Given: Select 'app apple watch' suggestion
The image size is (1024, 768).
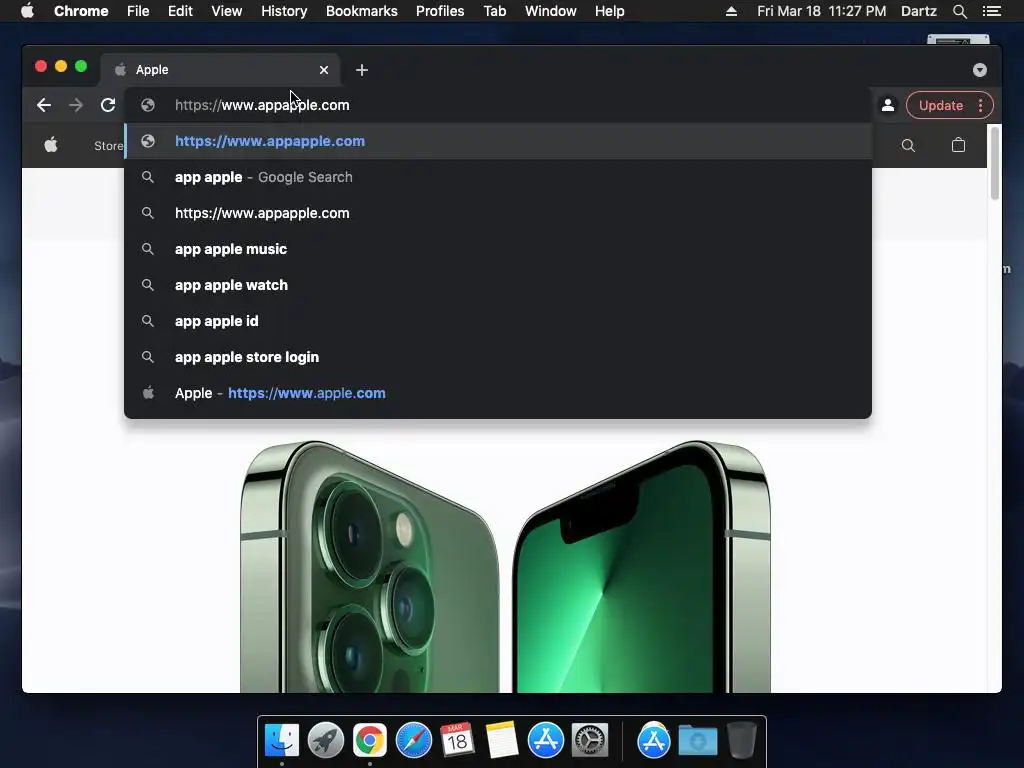Looking at the screenshot, I should pyautogui.click(x=498, y=285).
